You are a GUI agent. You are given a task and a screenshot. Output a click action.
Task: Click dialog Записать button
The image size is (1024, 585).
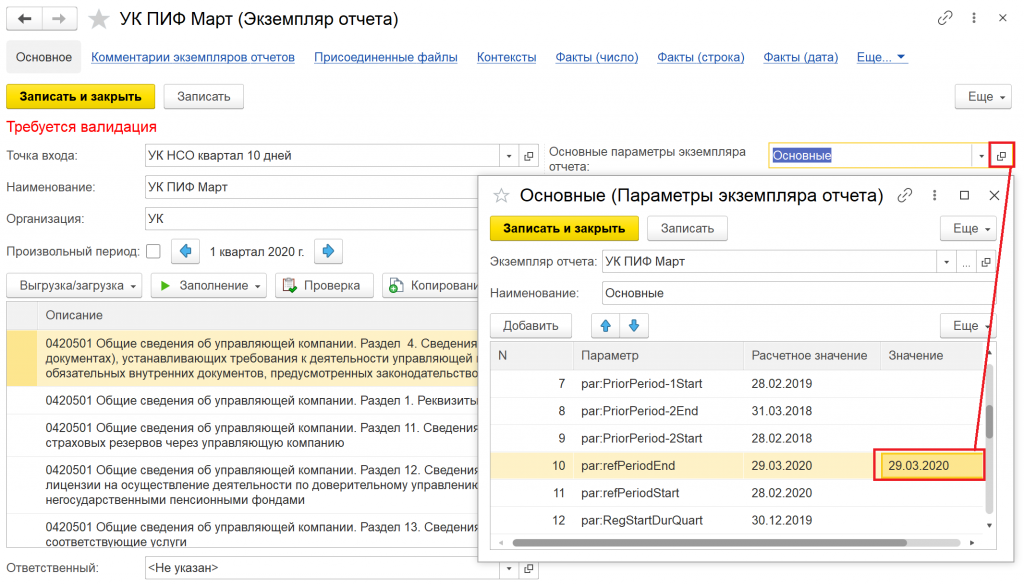[687, 229]
